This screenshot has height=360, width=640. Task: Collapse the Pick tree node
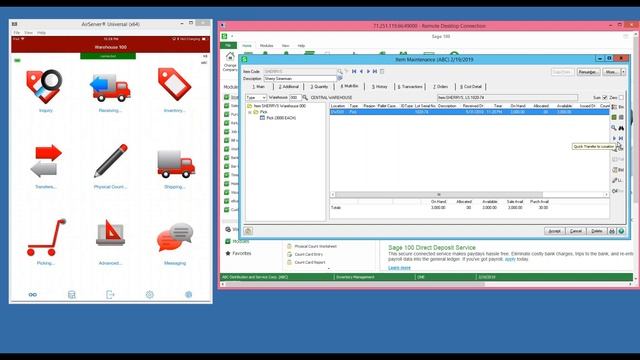250,112
